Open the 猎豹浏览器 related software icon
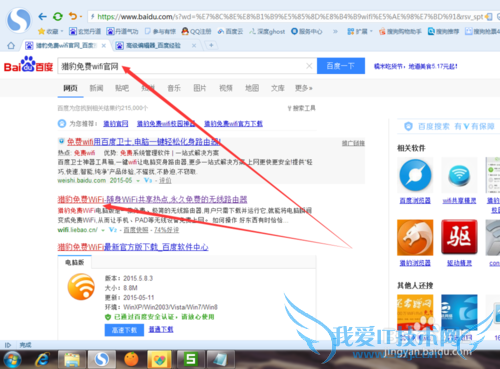This screenshot has width=500, height=369. 415,237
